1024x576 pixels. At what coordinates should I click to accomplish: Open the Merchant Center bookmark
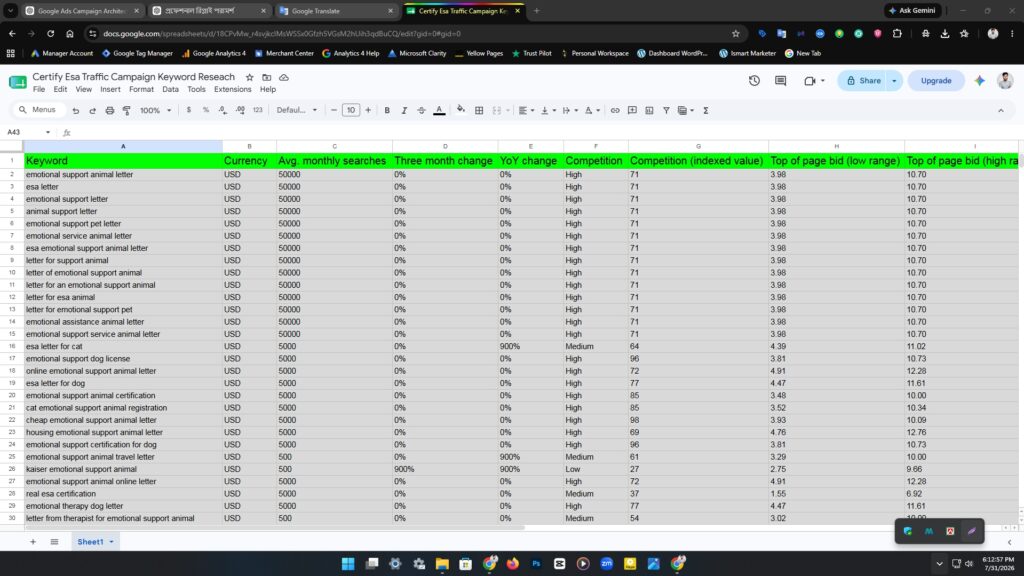pos(284,54)
